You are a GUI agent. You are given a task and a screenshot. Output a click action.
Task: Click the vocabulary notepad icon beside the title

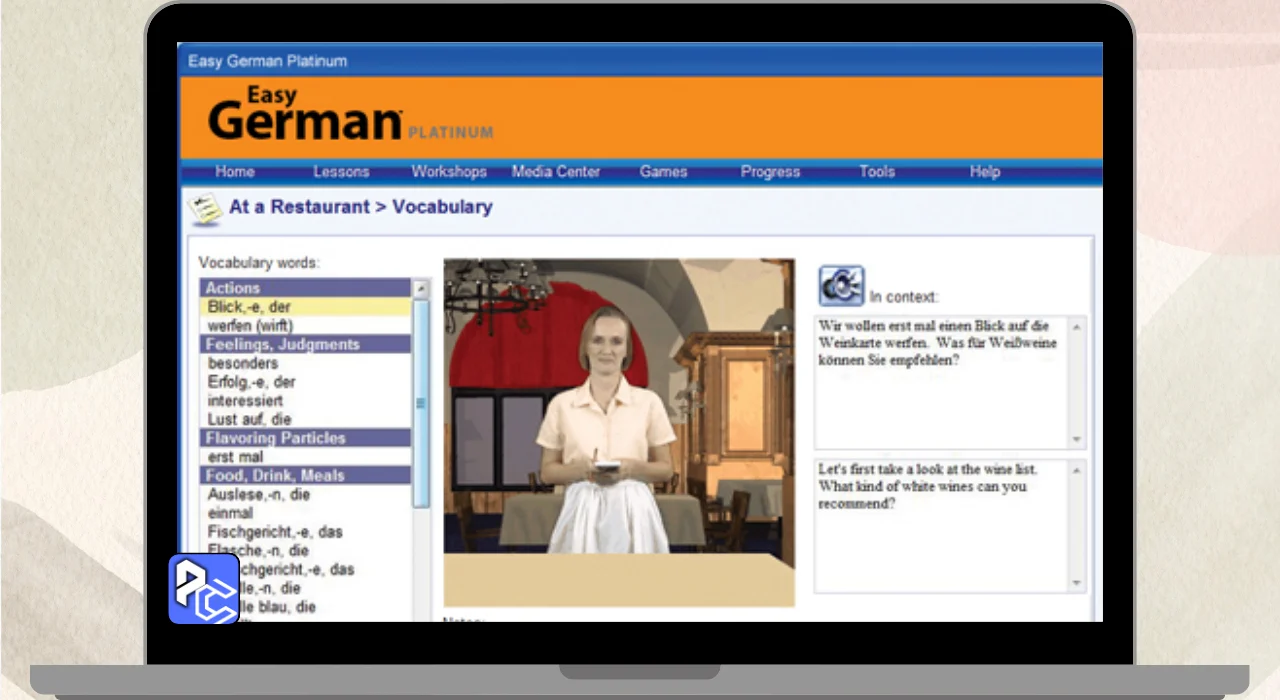(x=205, y=208)
